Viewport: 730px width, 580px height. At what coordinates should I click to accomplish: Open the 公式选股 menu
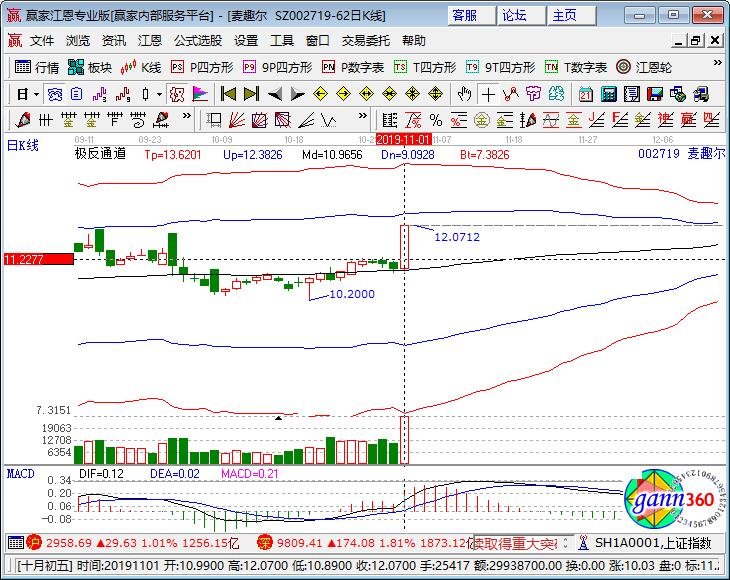click(x=198, y=41)
